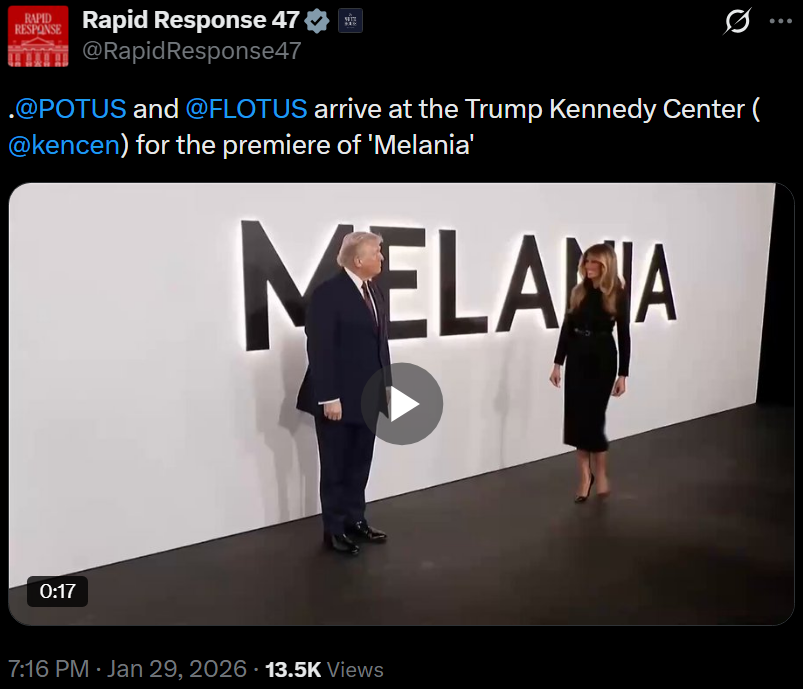Open the Grok explain-post icon

click(737, 22)
